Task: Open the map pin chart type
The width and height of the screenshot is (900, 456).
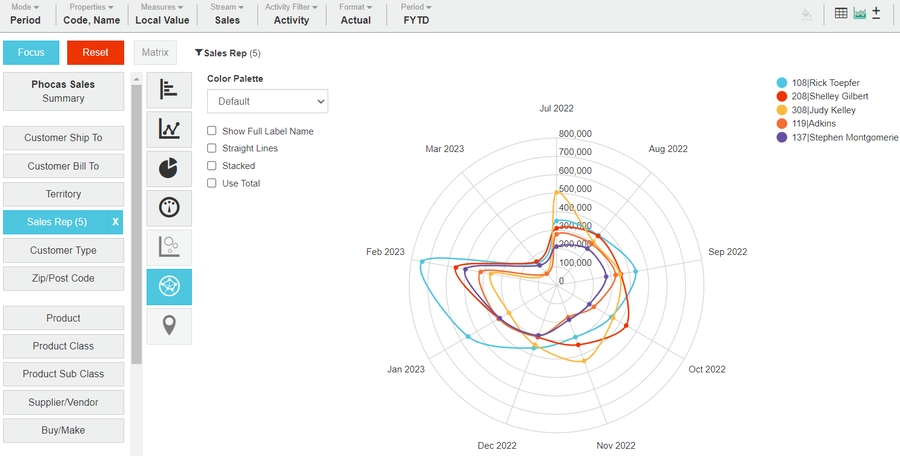Action: click(169, 326)
